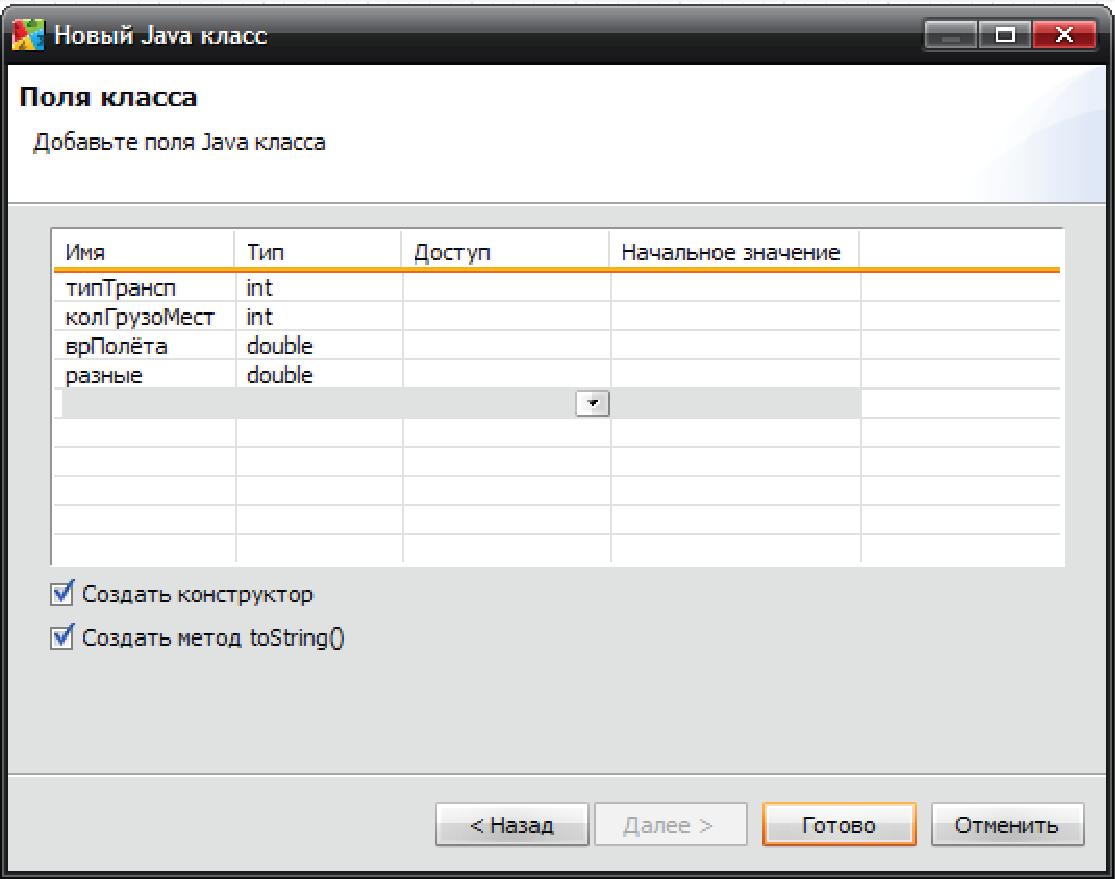Maximize the 'Новый Java класс' window

click(1005, 34)
